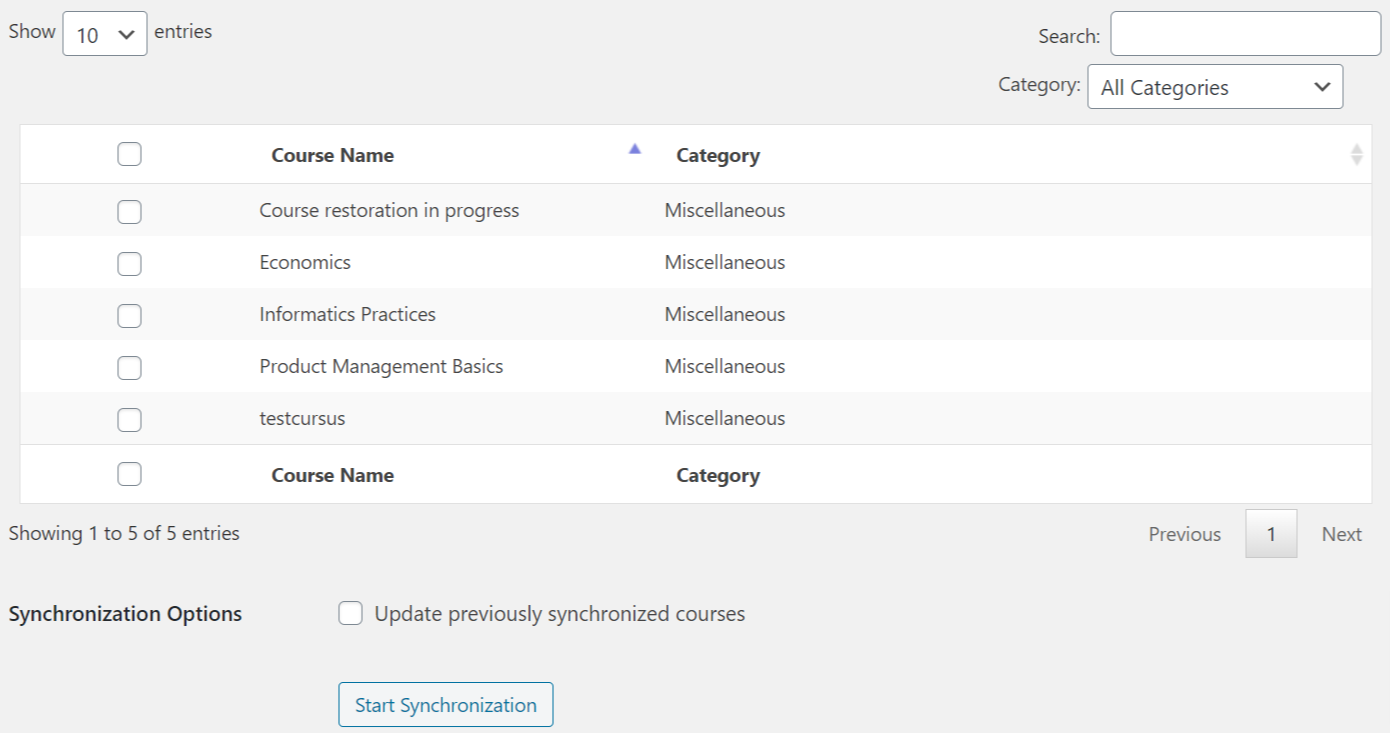This screenshot has width=1390, height=733.
Task: Expand the All Categories dropdown
Action: coord(1215,87)
